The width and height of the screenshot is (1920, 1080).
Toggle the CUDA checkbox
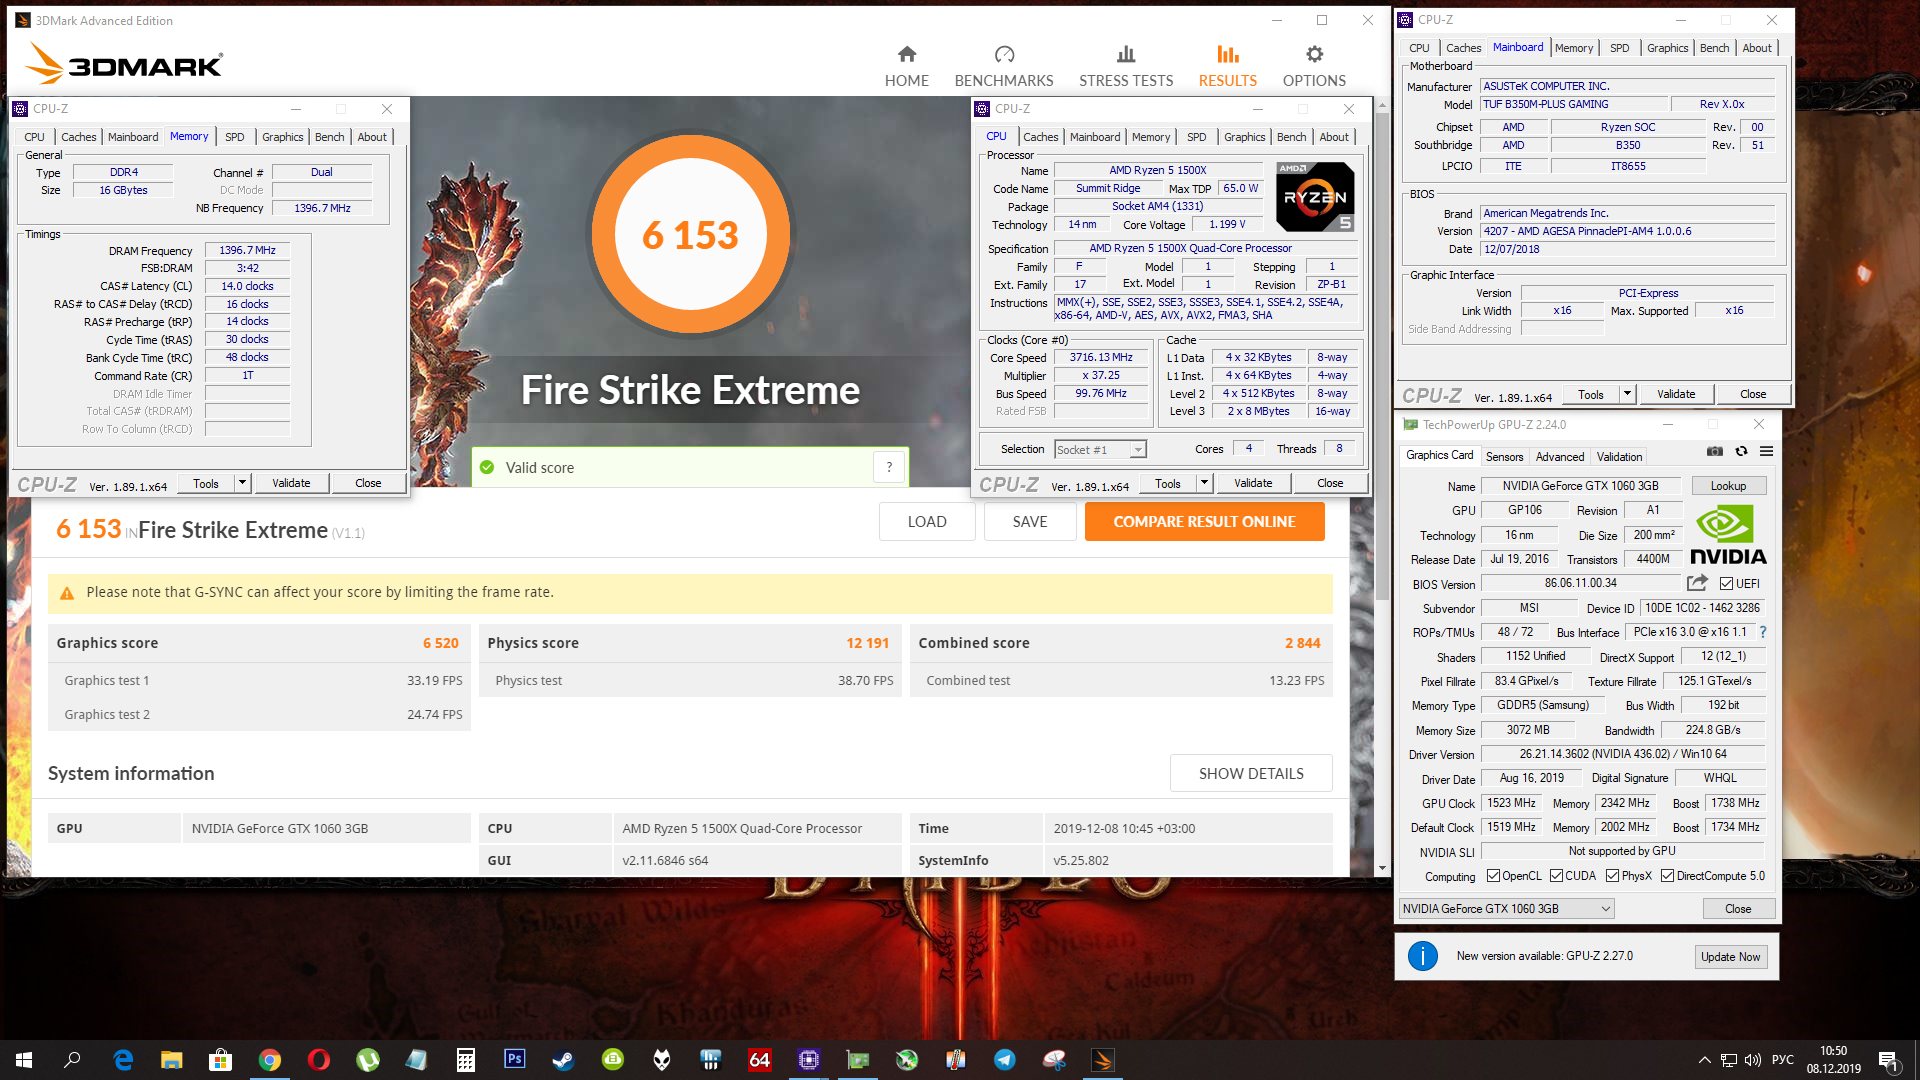click(x=1556, y=876)
